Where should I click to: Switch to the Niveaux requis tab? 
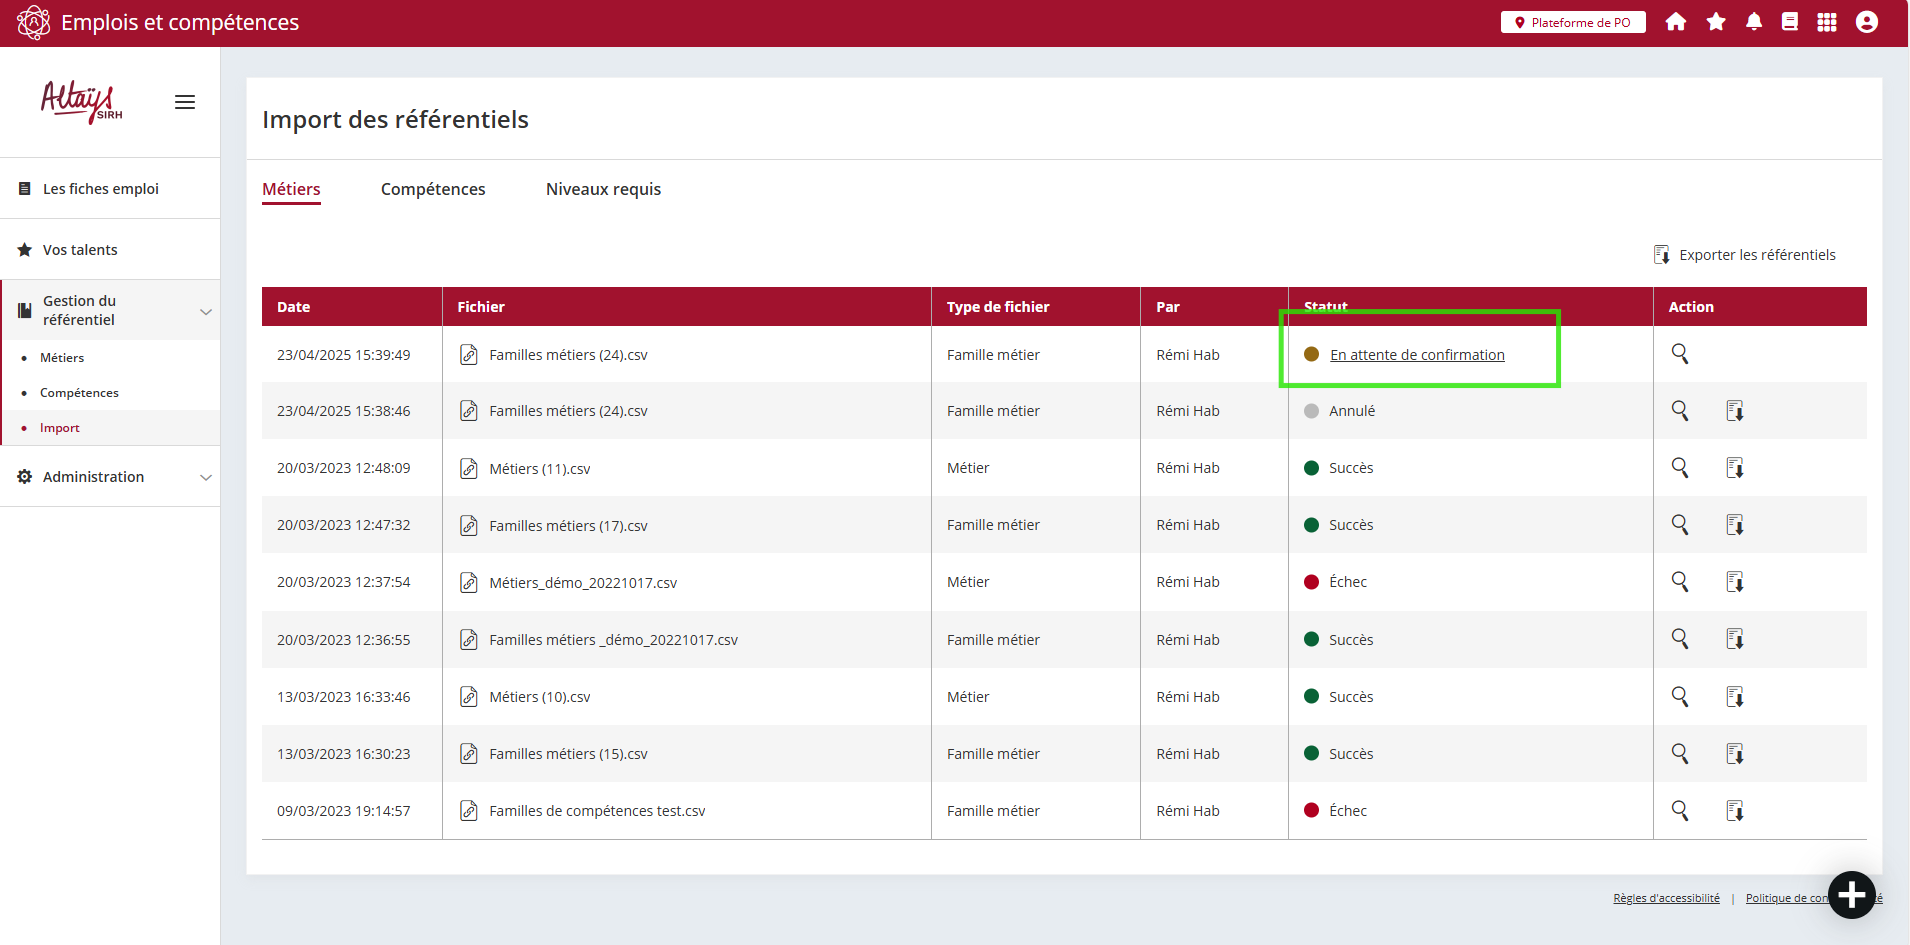(x=603, y=189)
